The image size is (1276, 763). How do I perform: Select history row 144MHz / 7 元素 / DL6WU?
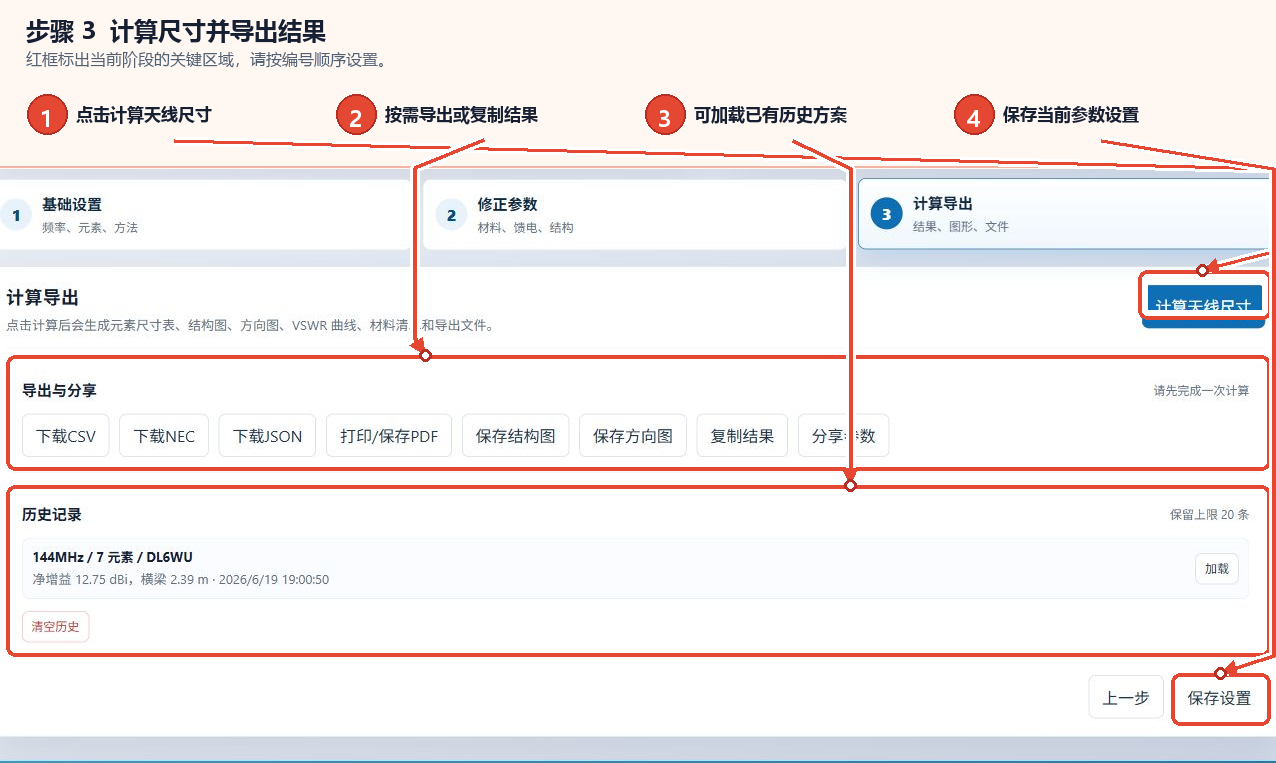(x=635, y=568)
